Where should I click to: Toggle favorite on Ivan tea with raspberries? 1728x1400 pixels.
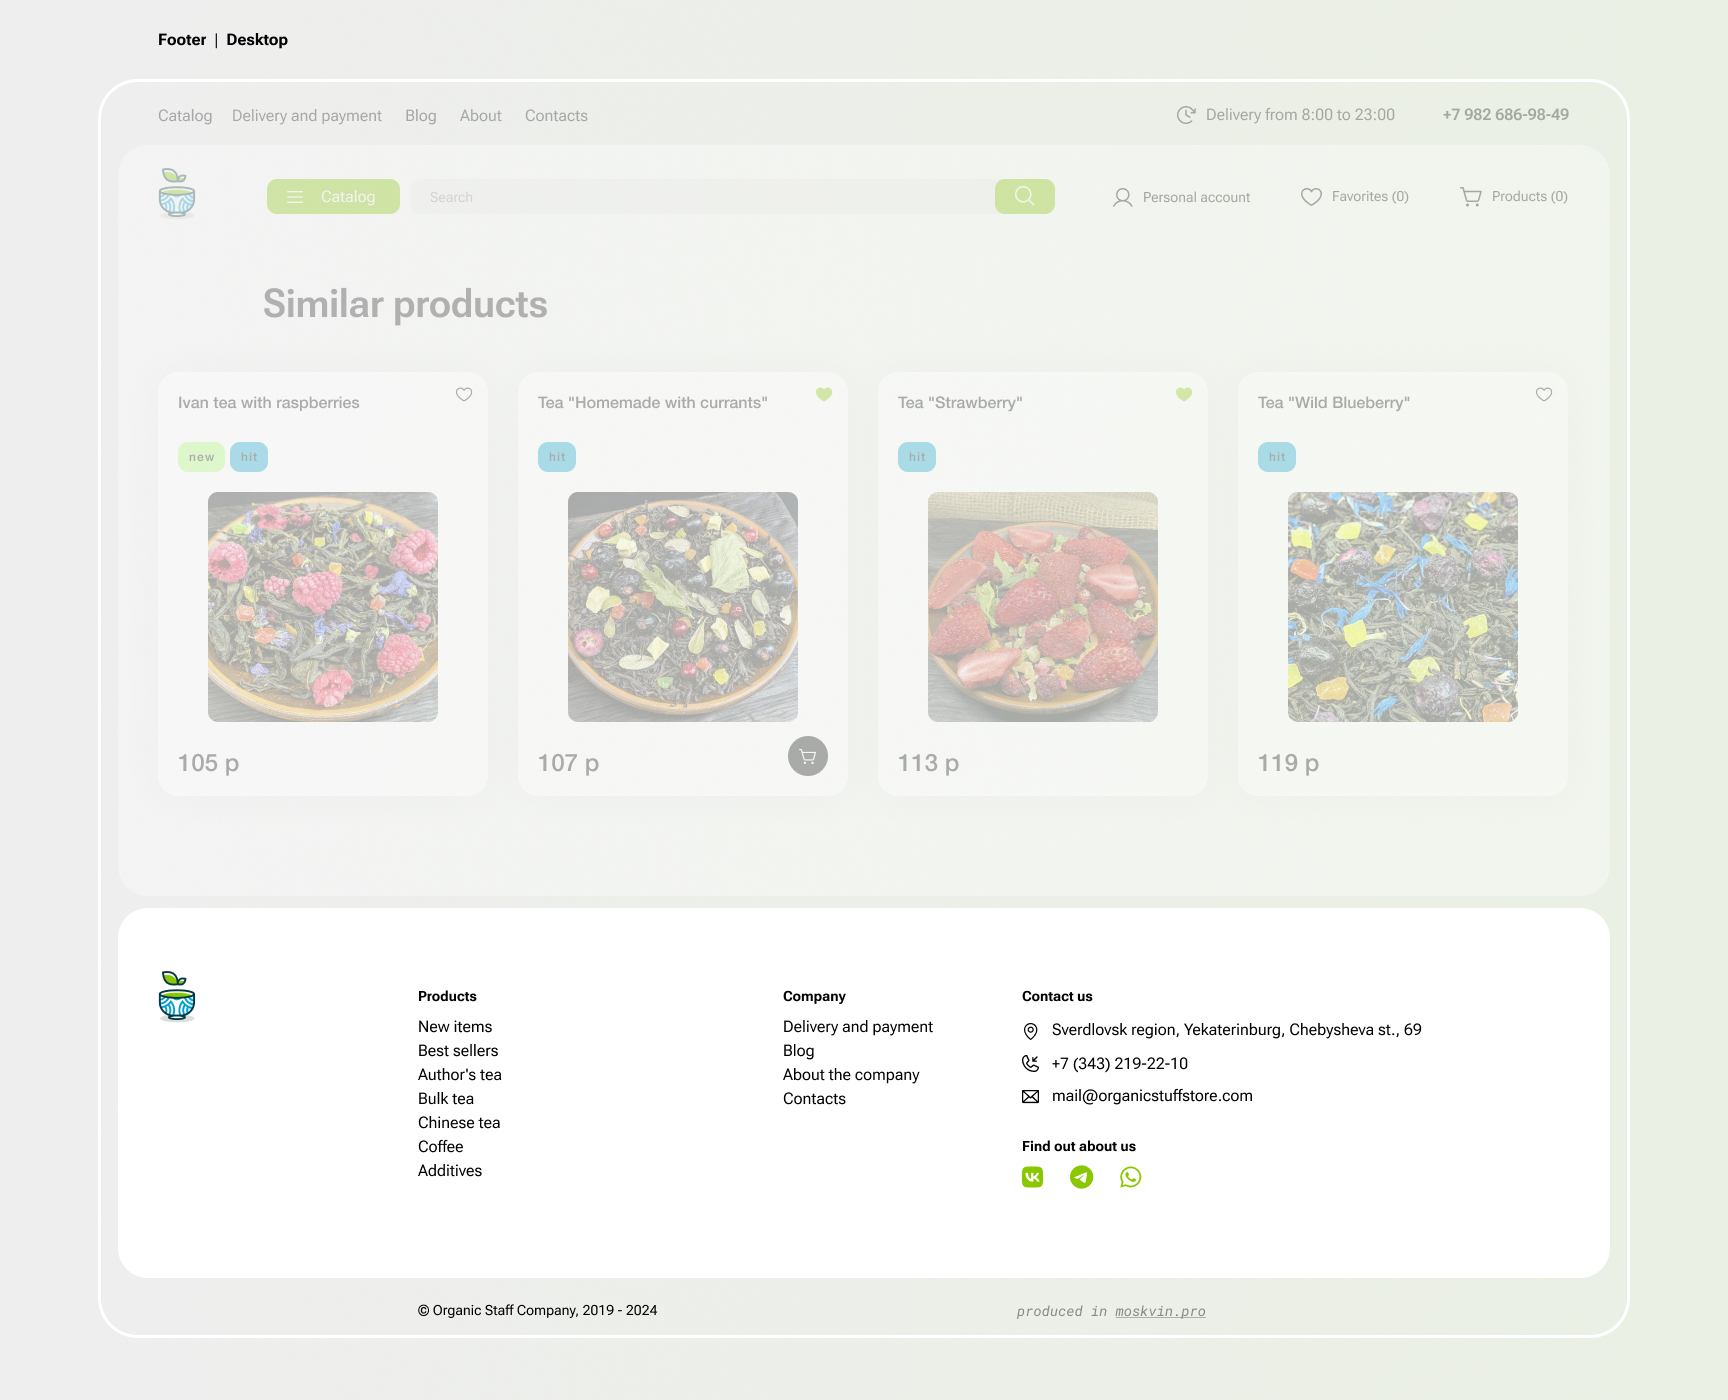click(464, 394)
